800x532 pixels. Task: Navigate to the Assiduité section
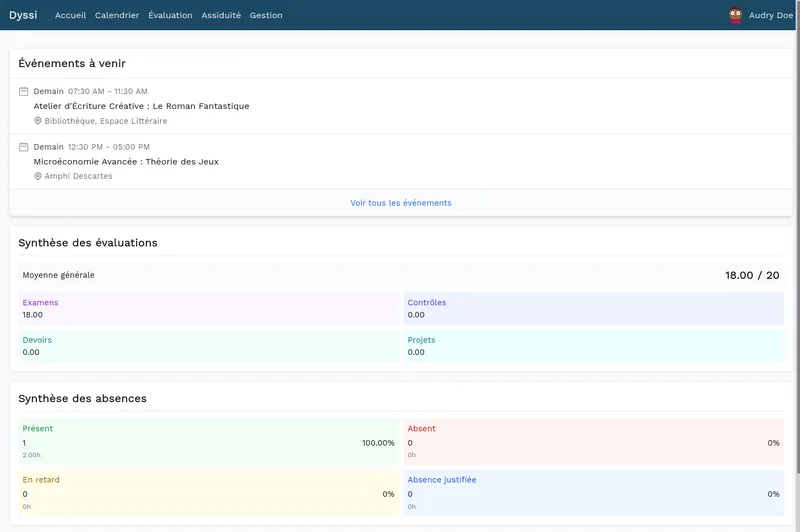click(x=221, y=15)
